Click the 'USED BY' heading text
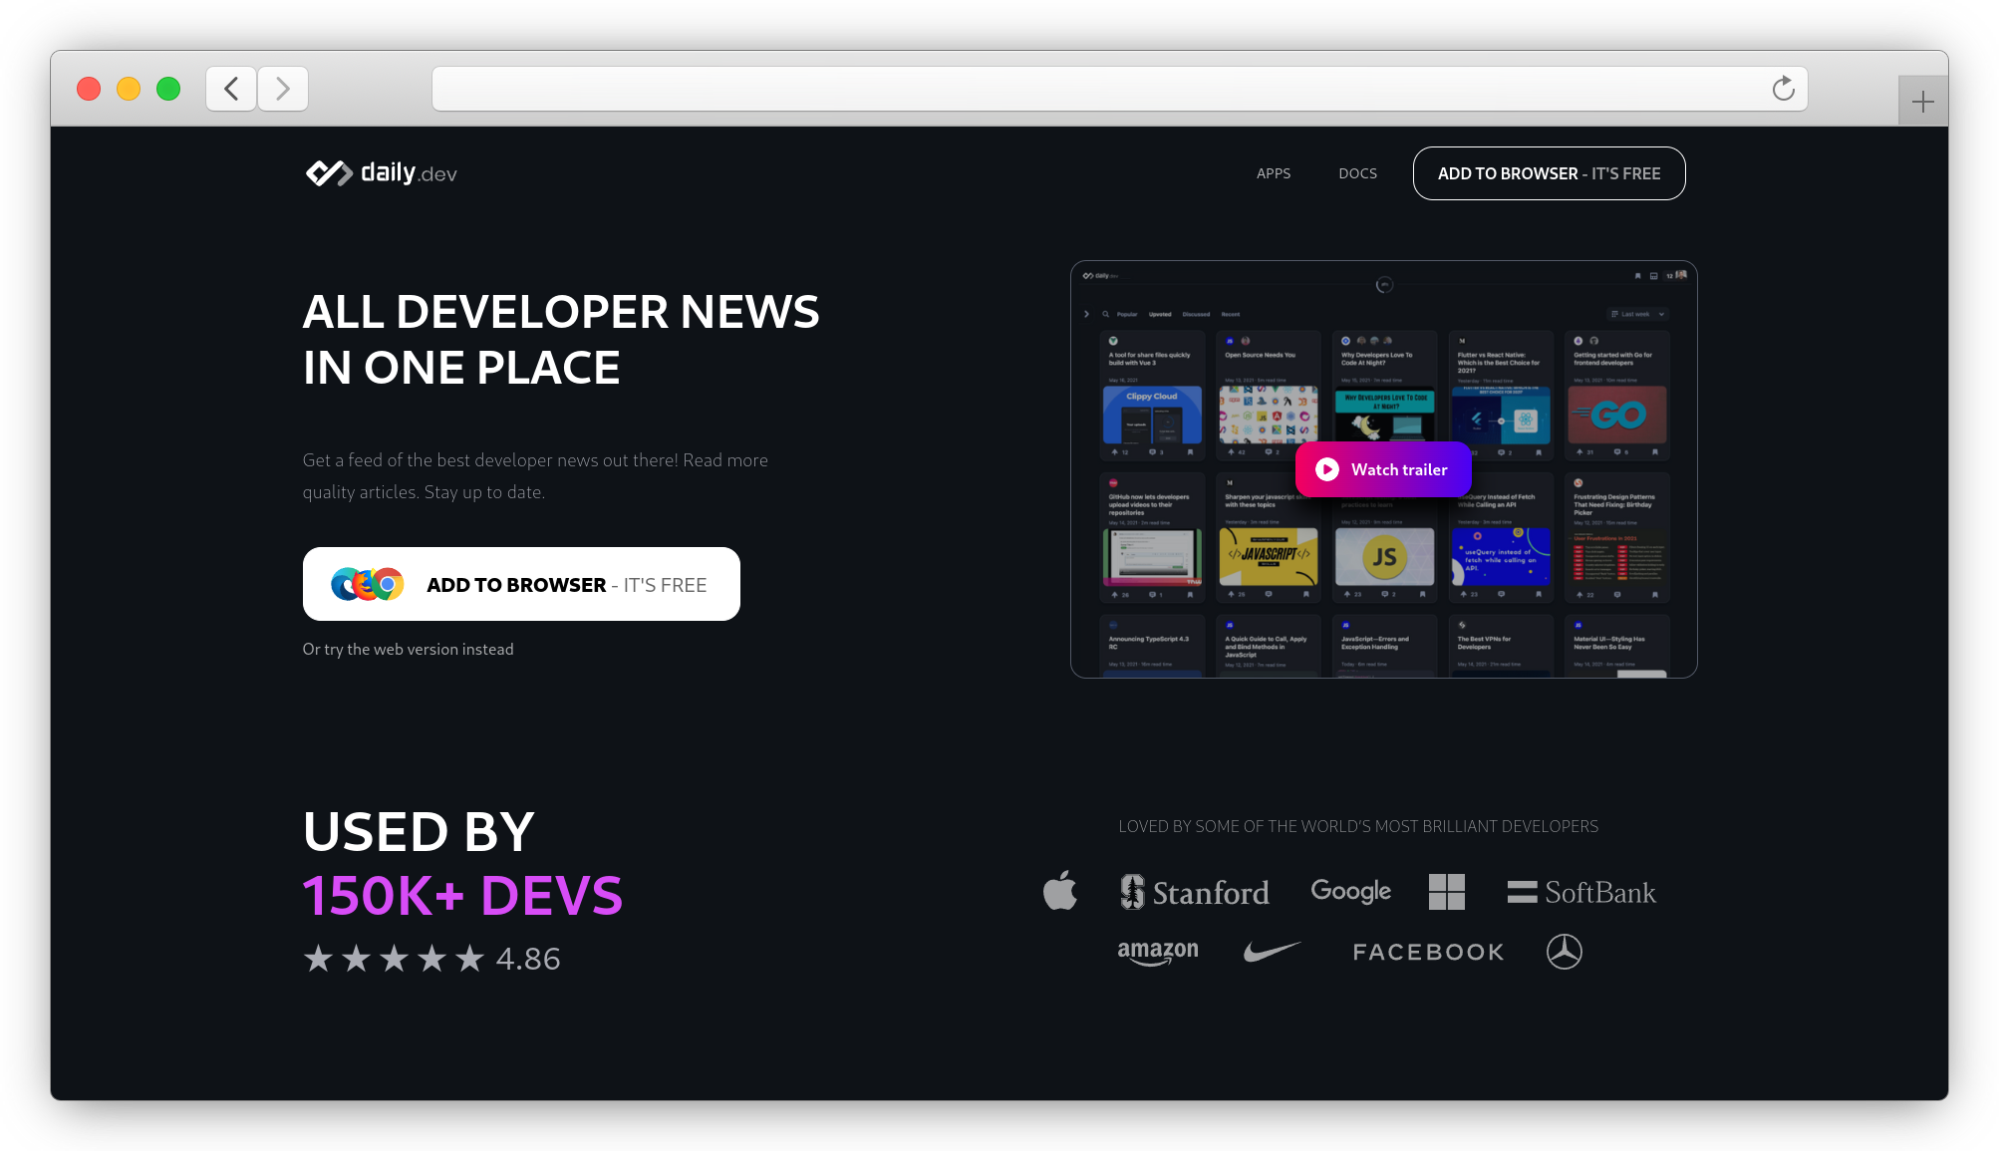 click(x=418, y=832)
